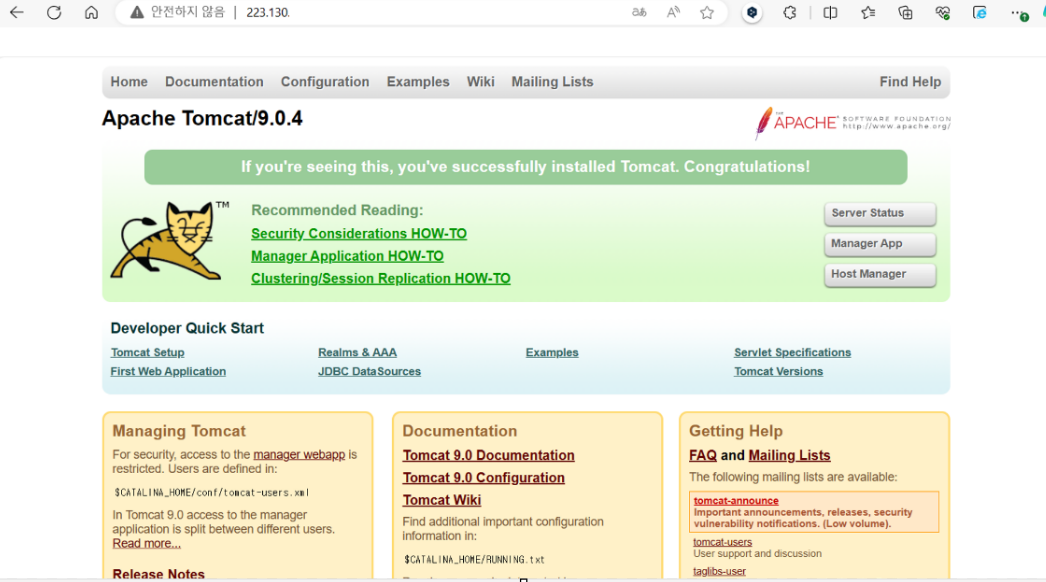
Task: Go back with the browser back arrow
Action: click(17, 12)
